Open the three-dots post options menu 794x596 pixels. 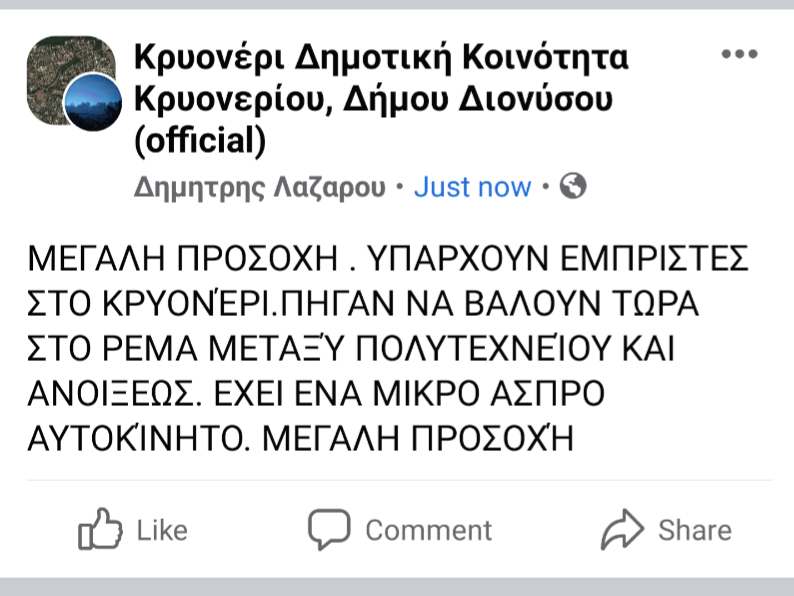coord(739,54)
